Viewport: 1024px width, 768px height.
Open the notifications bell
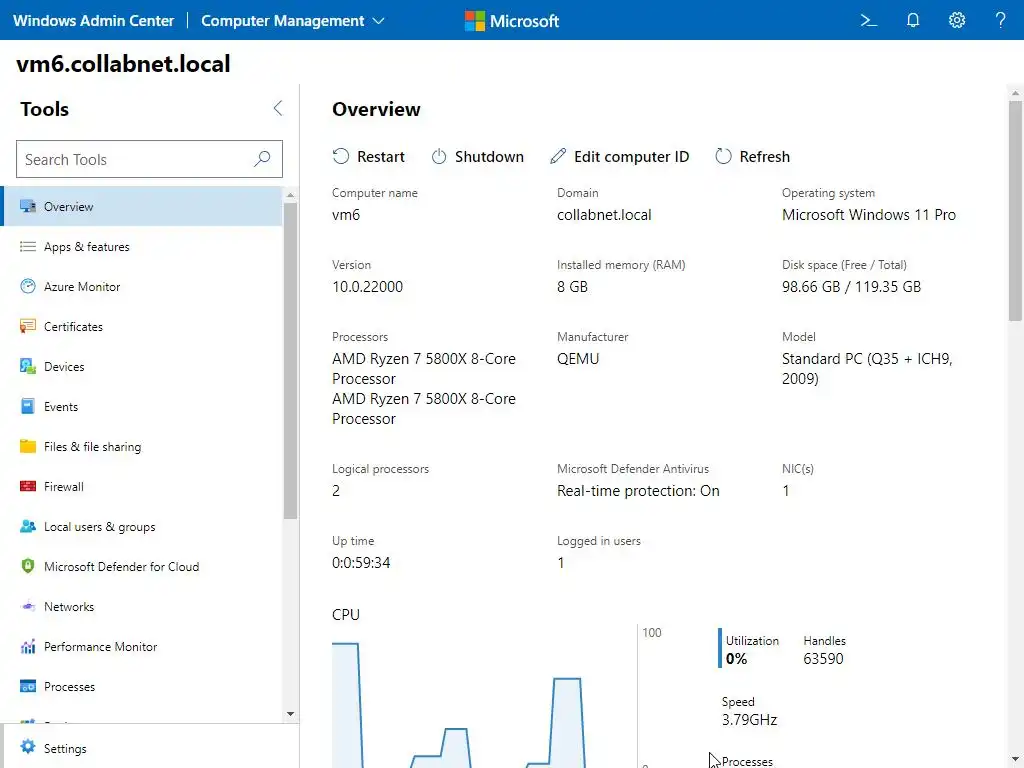(x=912, y=20)
